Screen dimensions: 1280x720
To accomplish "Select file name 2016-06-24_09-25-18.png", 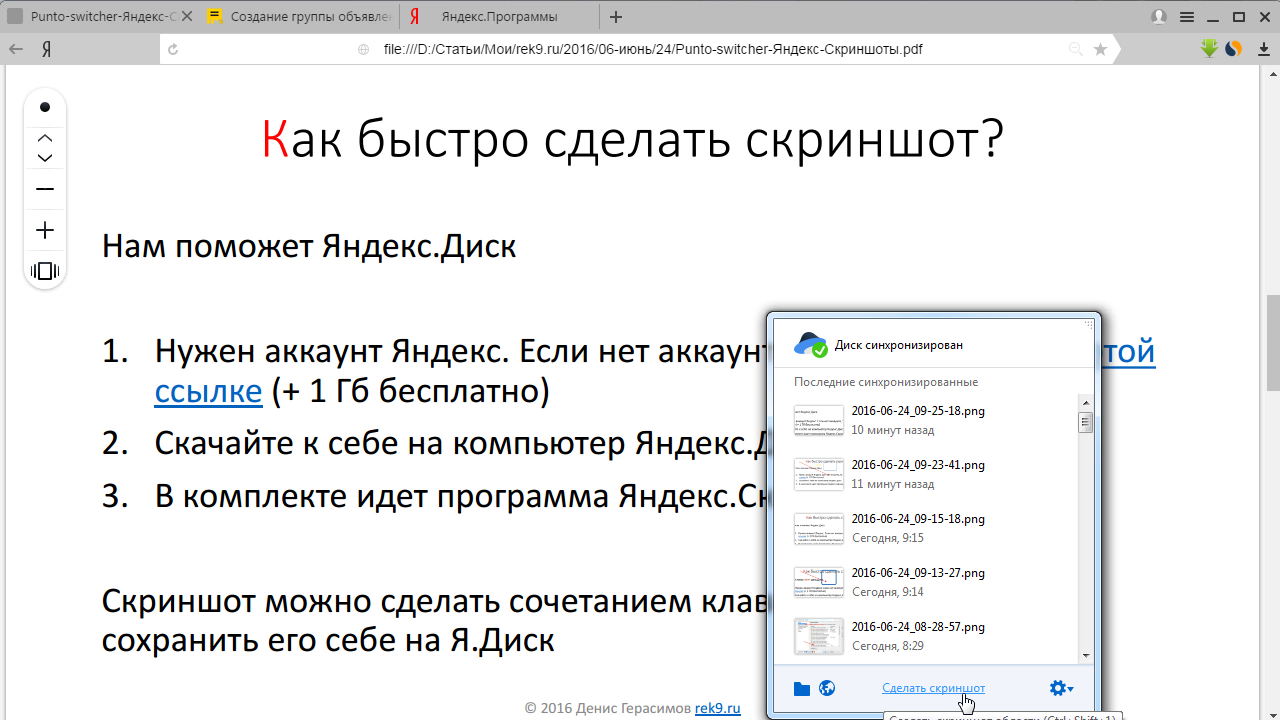I will tap(918, 411).
